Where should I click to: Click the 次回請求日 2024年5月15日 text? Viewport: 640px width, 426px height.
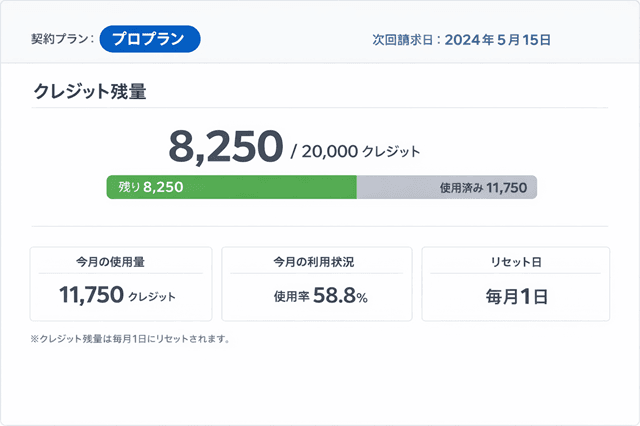pos(461,40)
